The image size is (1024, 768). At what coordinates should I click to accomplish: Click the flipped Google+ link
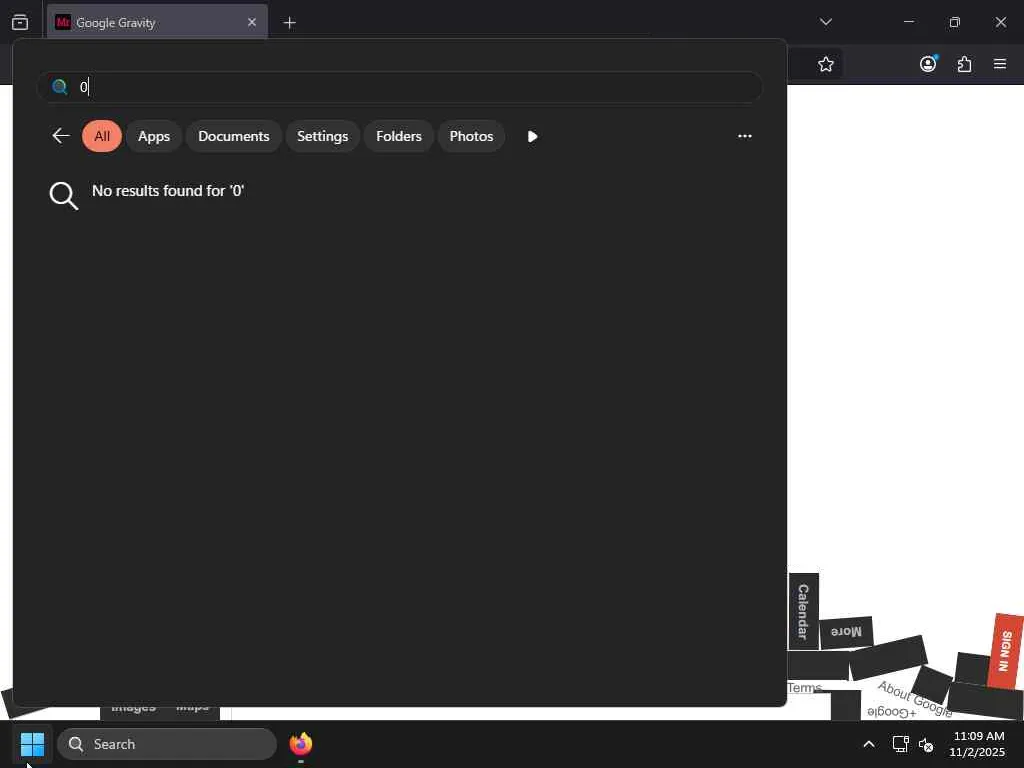pyautogui.click(x=891, y=711)
